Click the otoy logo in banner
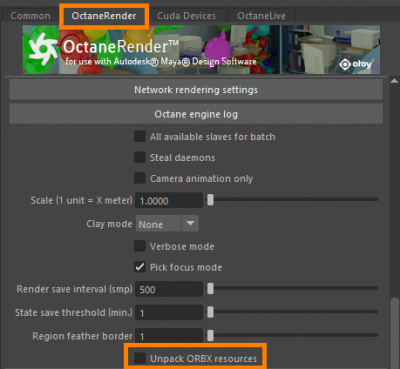The image size is (400, 369). [x=355, y=64]
